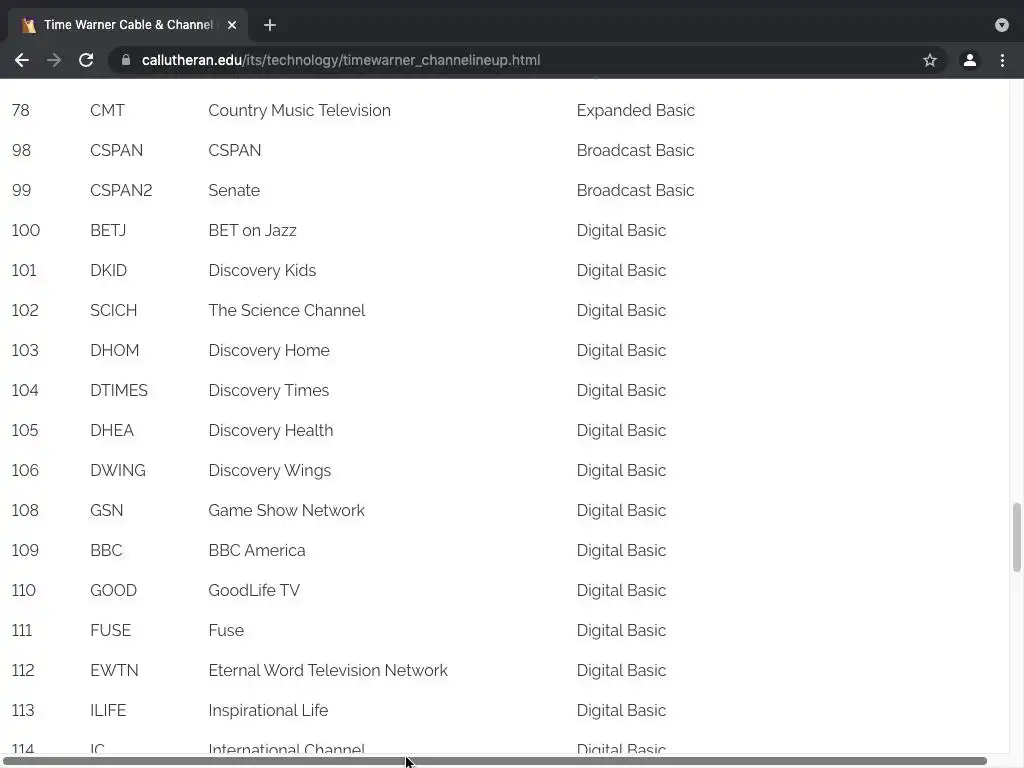Click the 'DHEA' abbreviation
The height and width of the screenshot is (768, 1024).
pyautogui.click(x=112, y=430)
